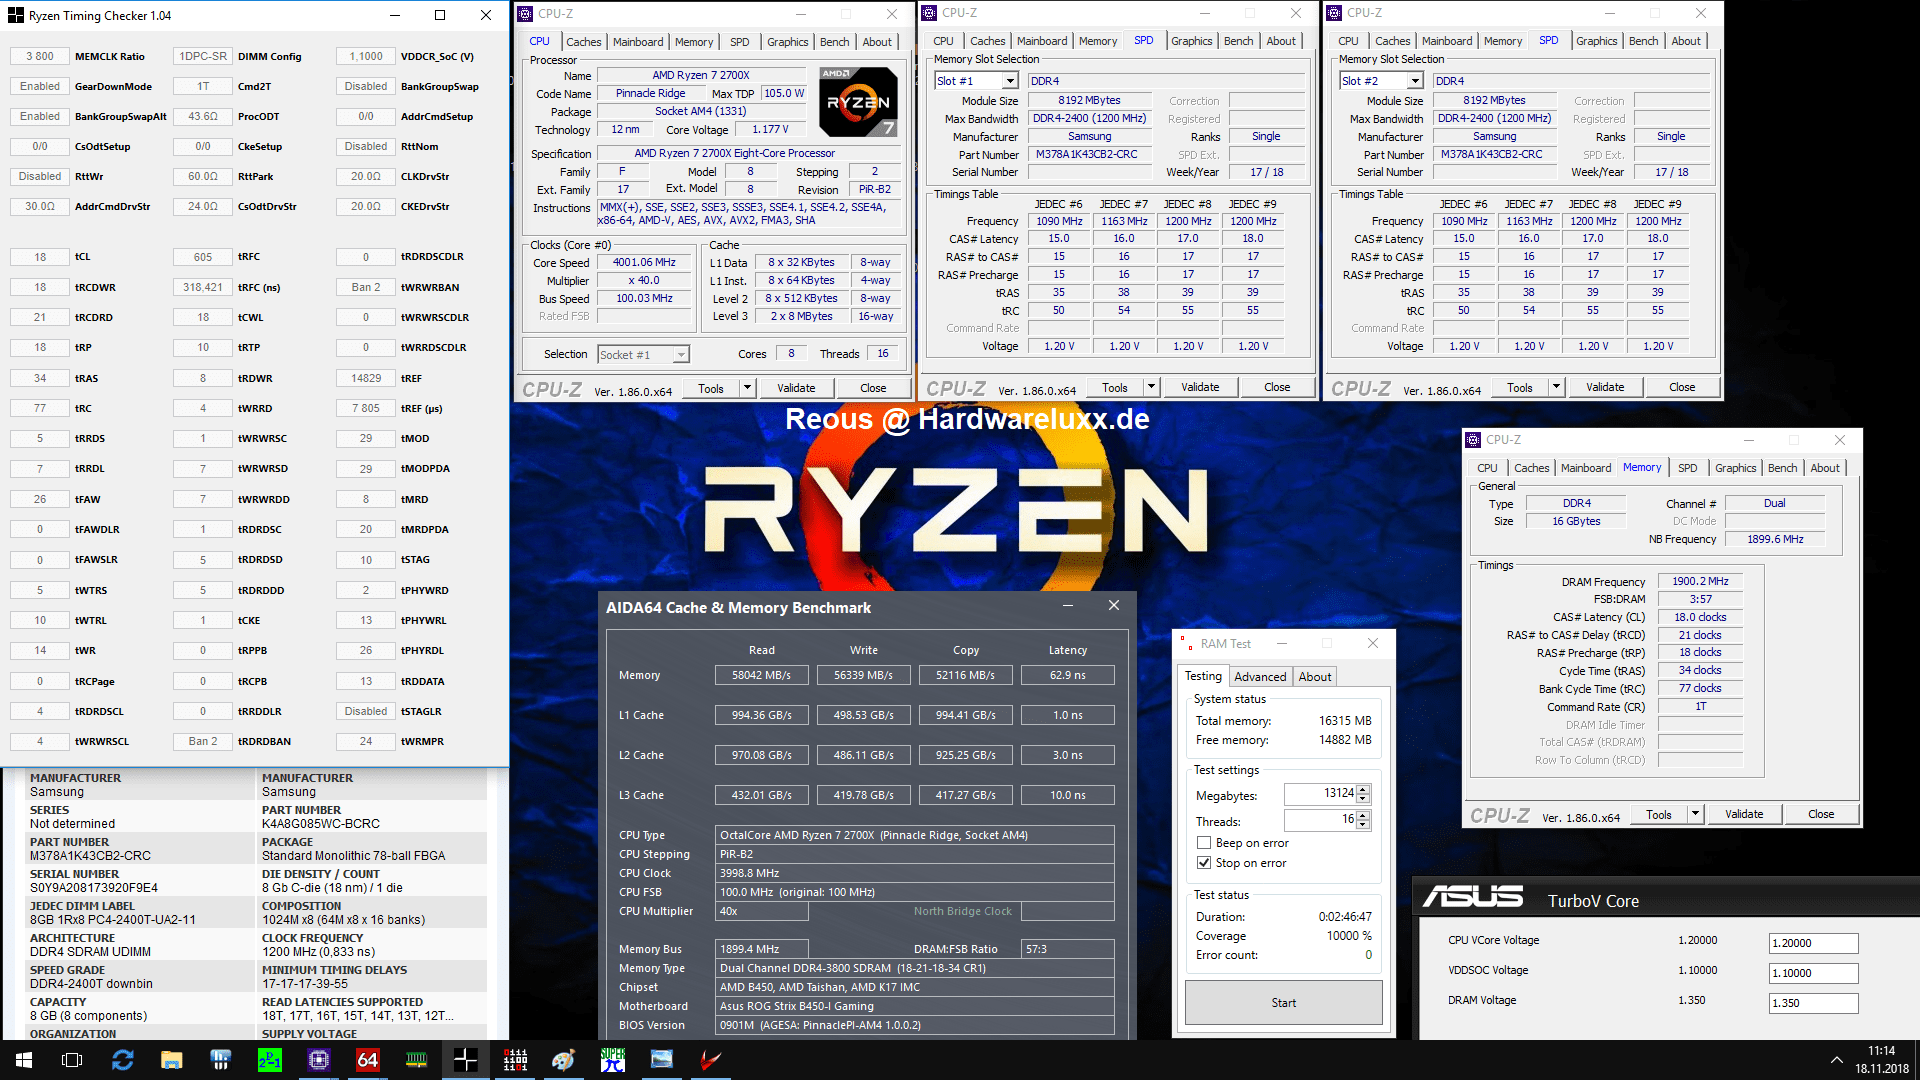
Task: Switch to ASUS TurboV Core red taskbar icon
Action: coord(710,1060)
